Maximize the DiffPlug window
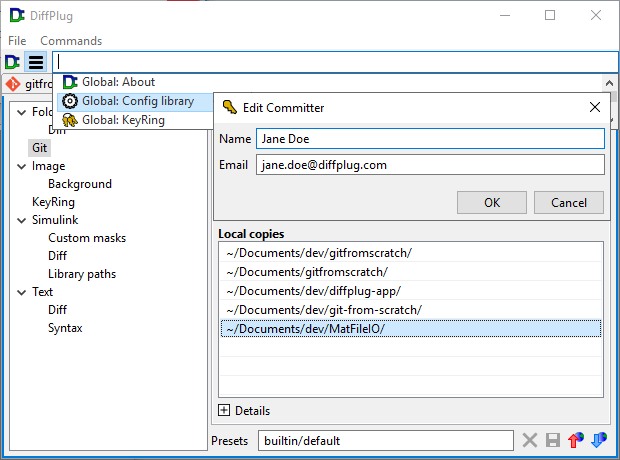 (x=550, y=15)
